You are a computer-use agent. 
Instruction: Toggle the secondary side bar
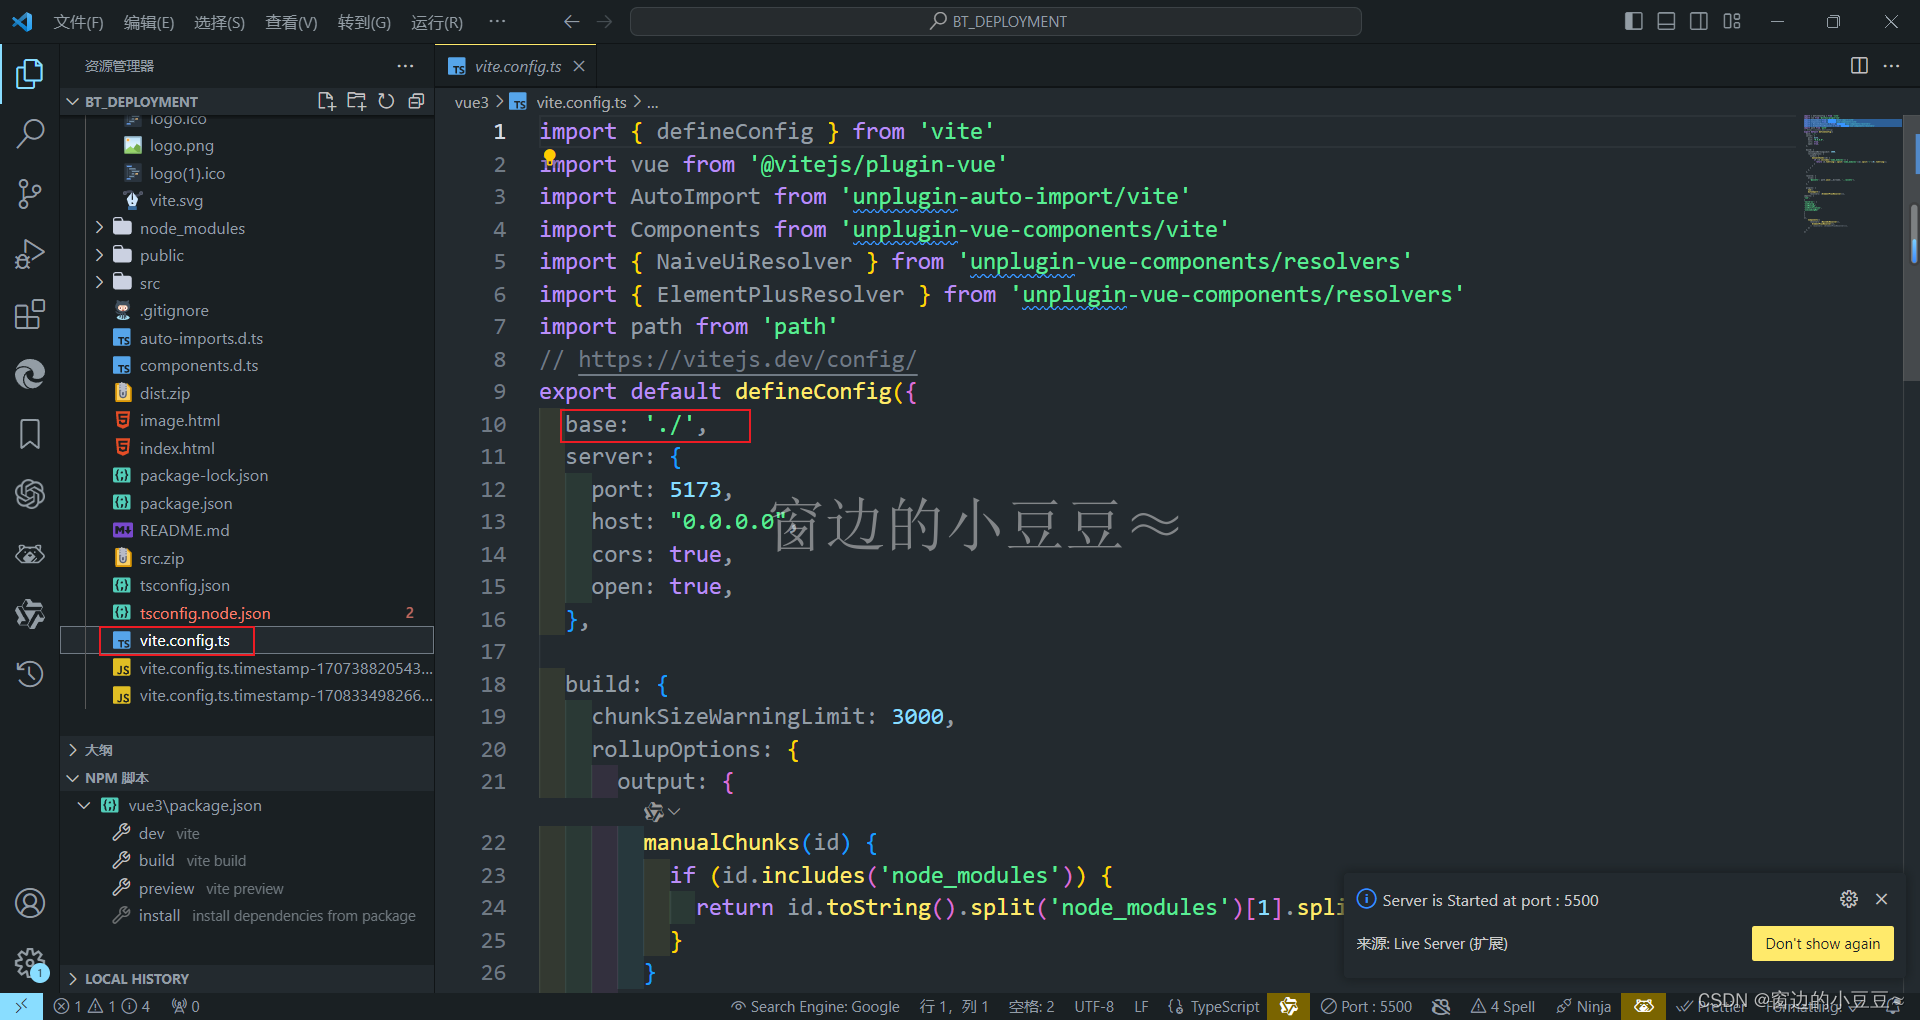click(1699, 21)
